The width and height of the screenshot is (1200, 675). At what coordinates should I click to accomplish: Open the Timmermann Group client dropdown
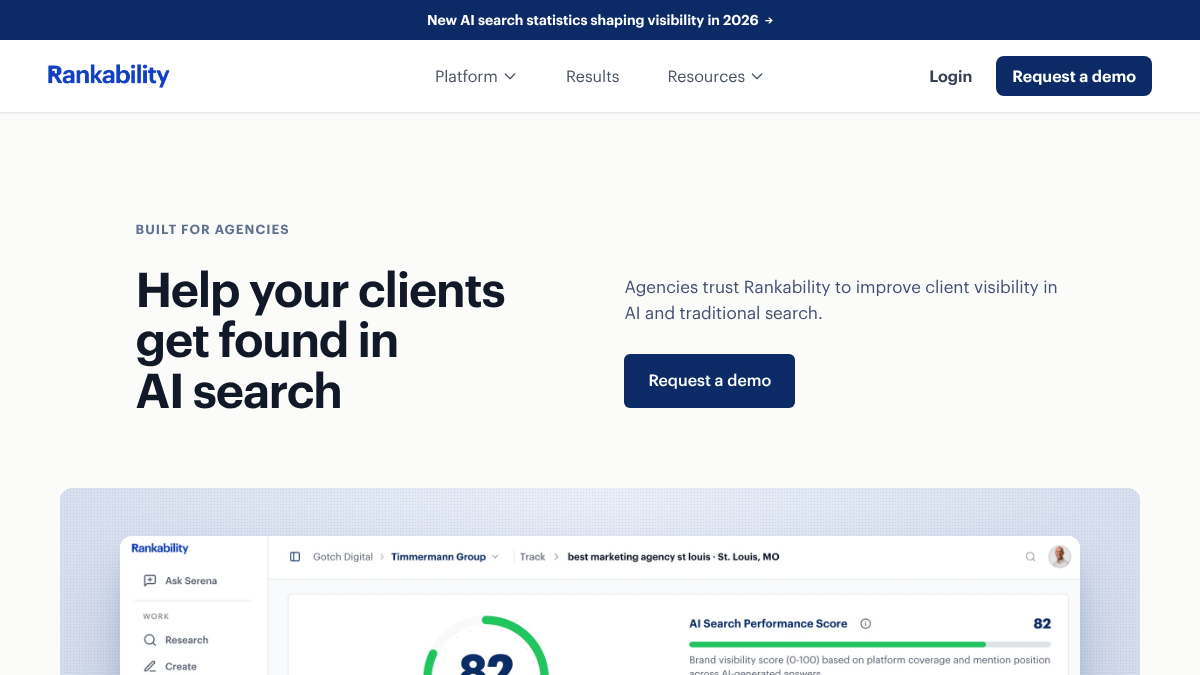pyautogui.click(x=444, y=557)
